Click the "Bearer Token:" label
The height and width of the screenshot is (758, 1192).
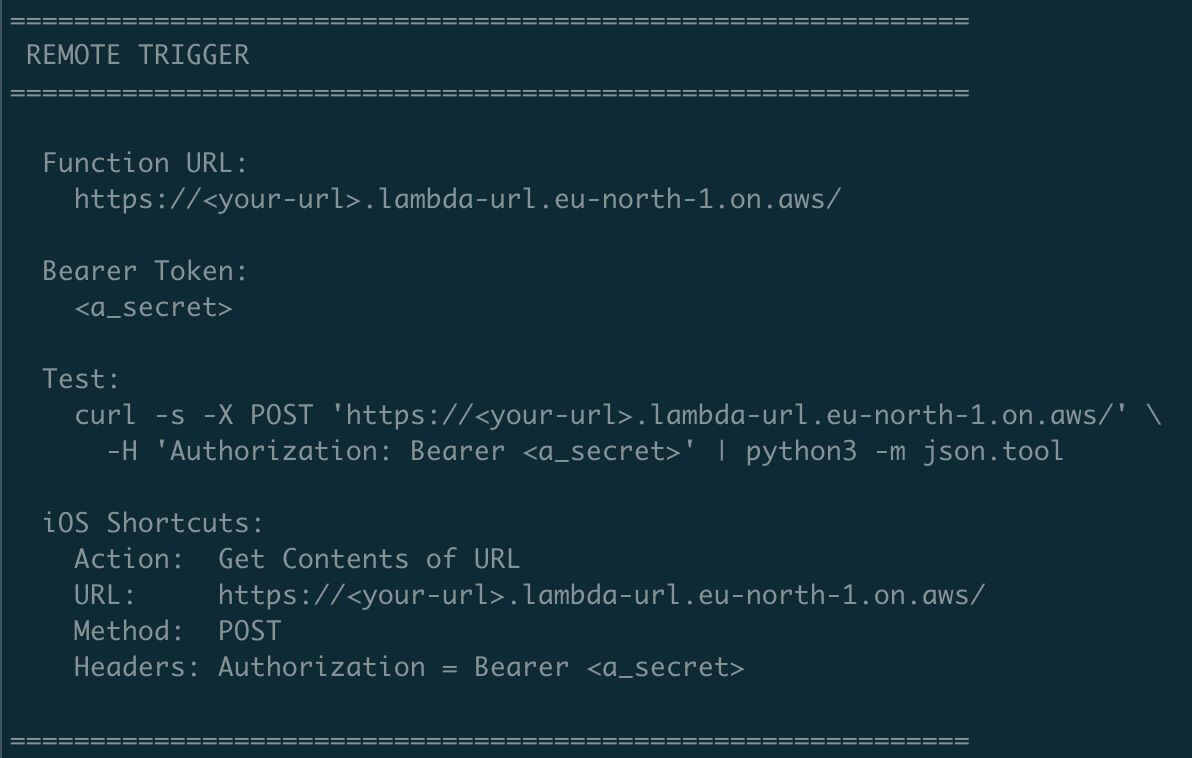pos(144,271)
